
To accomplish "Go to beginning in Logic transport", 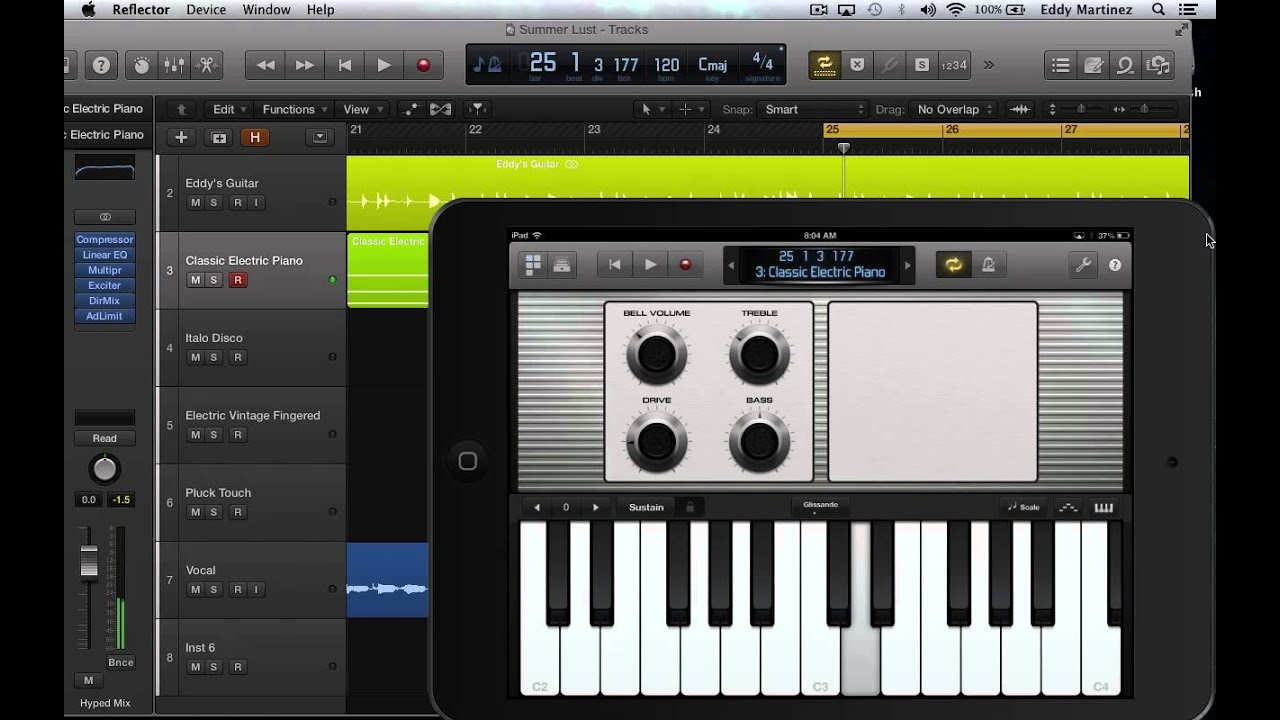I will point(344,65).
